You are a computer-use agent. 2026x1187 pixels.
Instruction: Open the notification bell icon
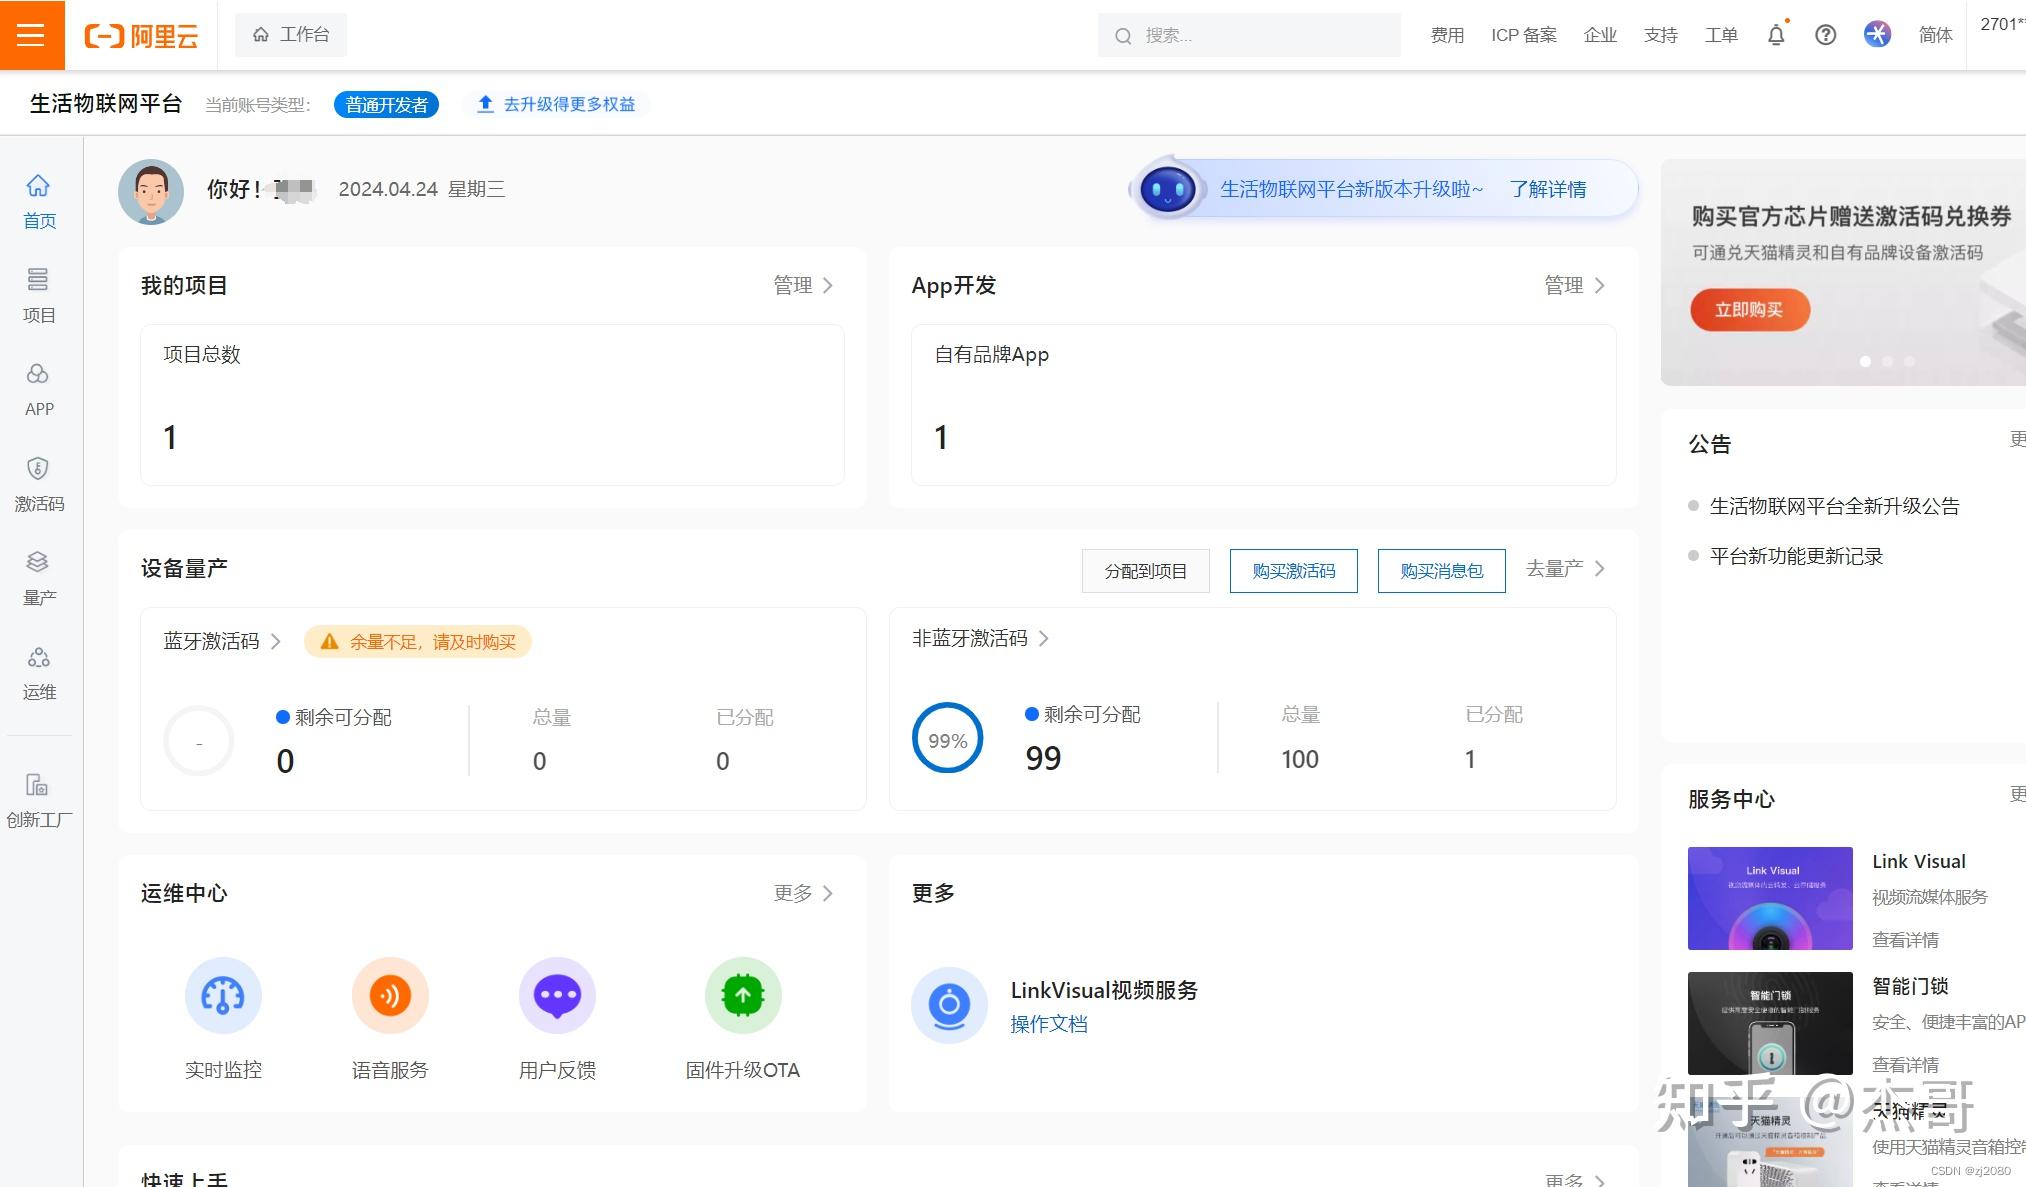(1775, 34)
